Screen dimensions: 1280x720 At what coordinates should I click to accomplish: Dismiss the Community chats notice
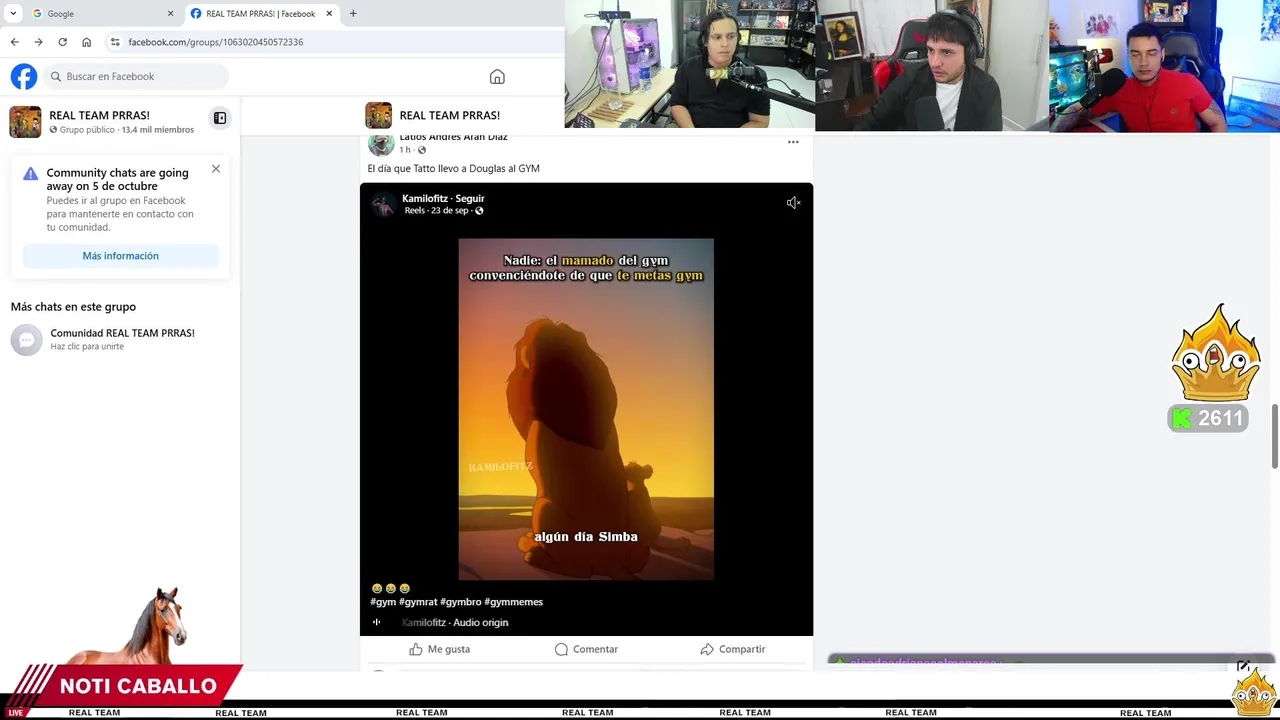[215, 169]
